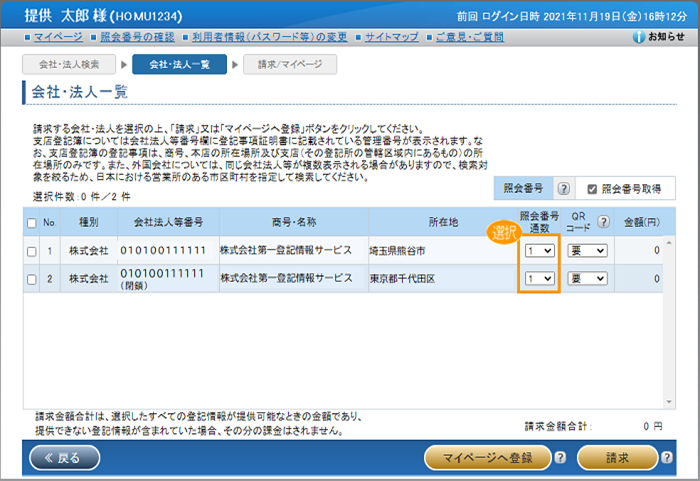Toggle the select-all checkbox in table header
Screen dimensions: 700x481
point(31,222)
